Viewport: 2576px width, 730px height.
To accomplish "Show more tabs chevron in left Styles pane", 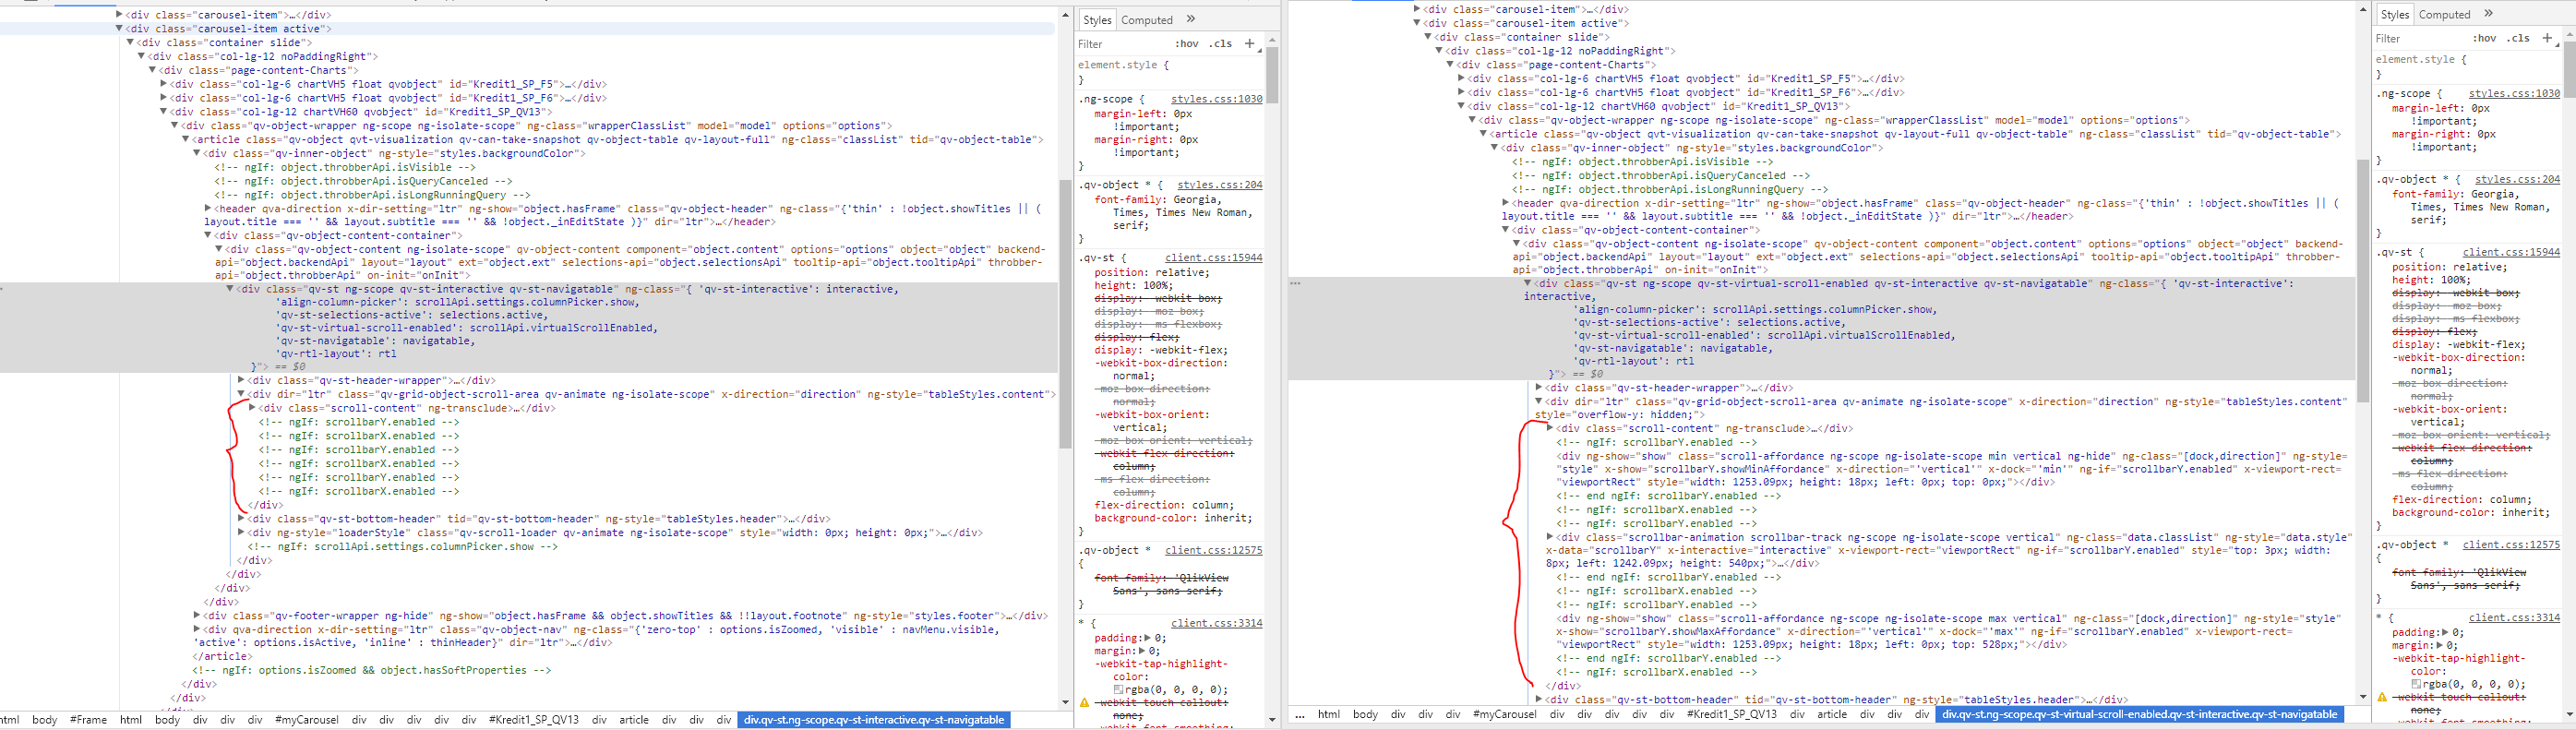I will (x=1191, y=19).
